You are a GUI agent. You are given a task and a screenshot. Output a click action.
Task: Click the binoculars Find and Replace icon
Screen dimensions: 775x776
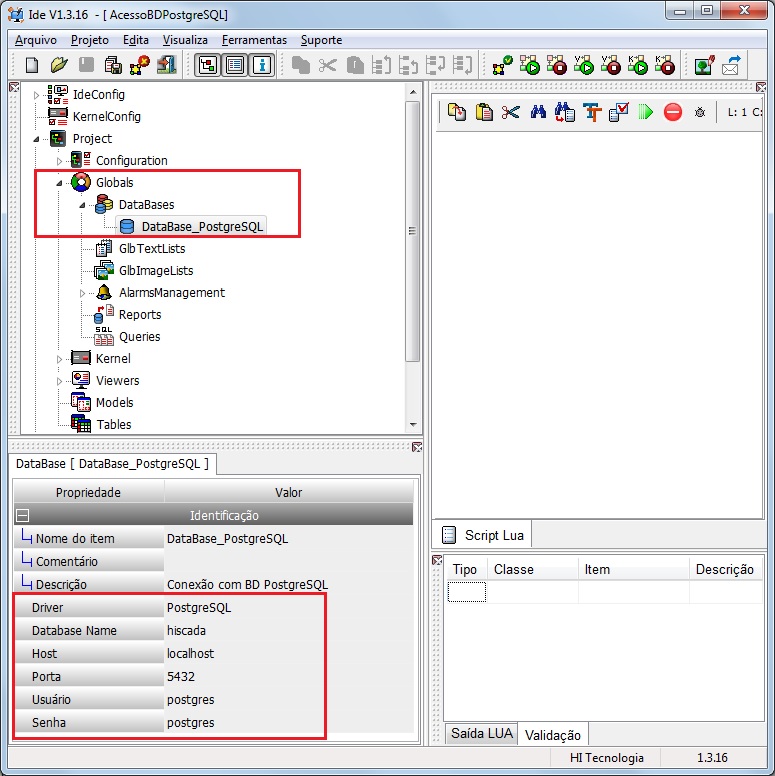pos(565,112)
